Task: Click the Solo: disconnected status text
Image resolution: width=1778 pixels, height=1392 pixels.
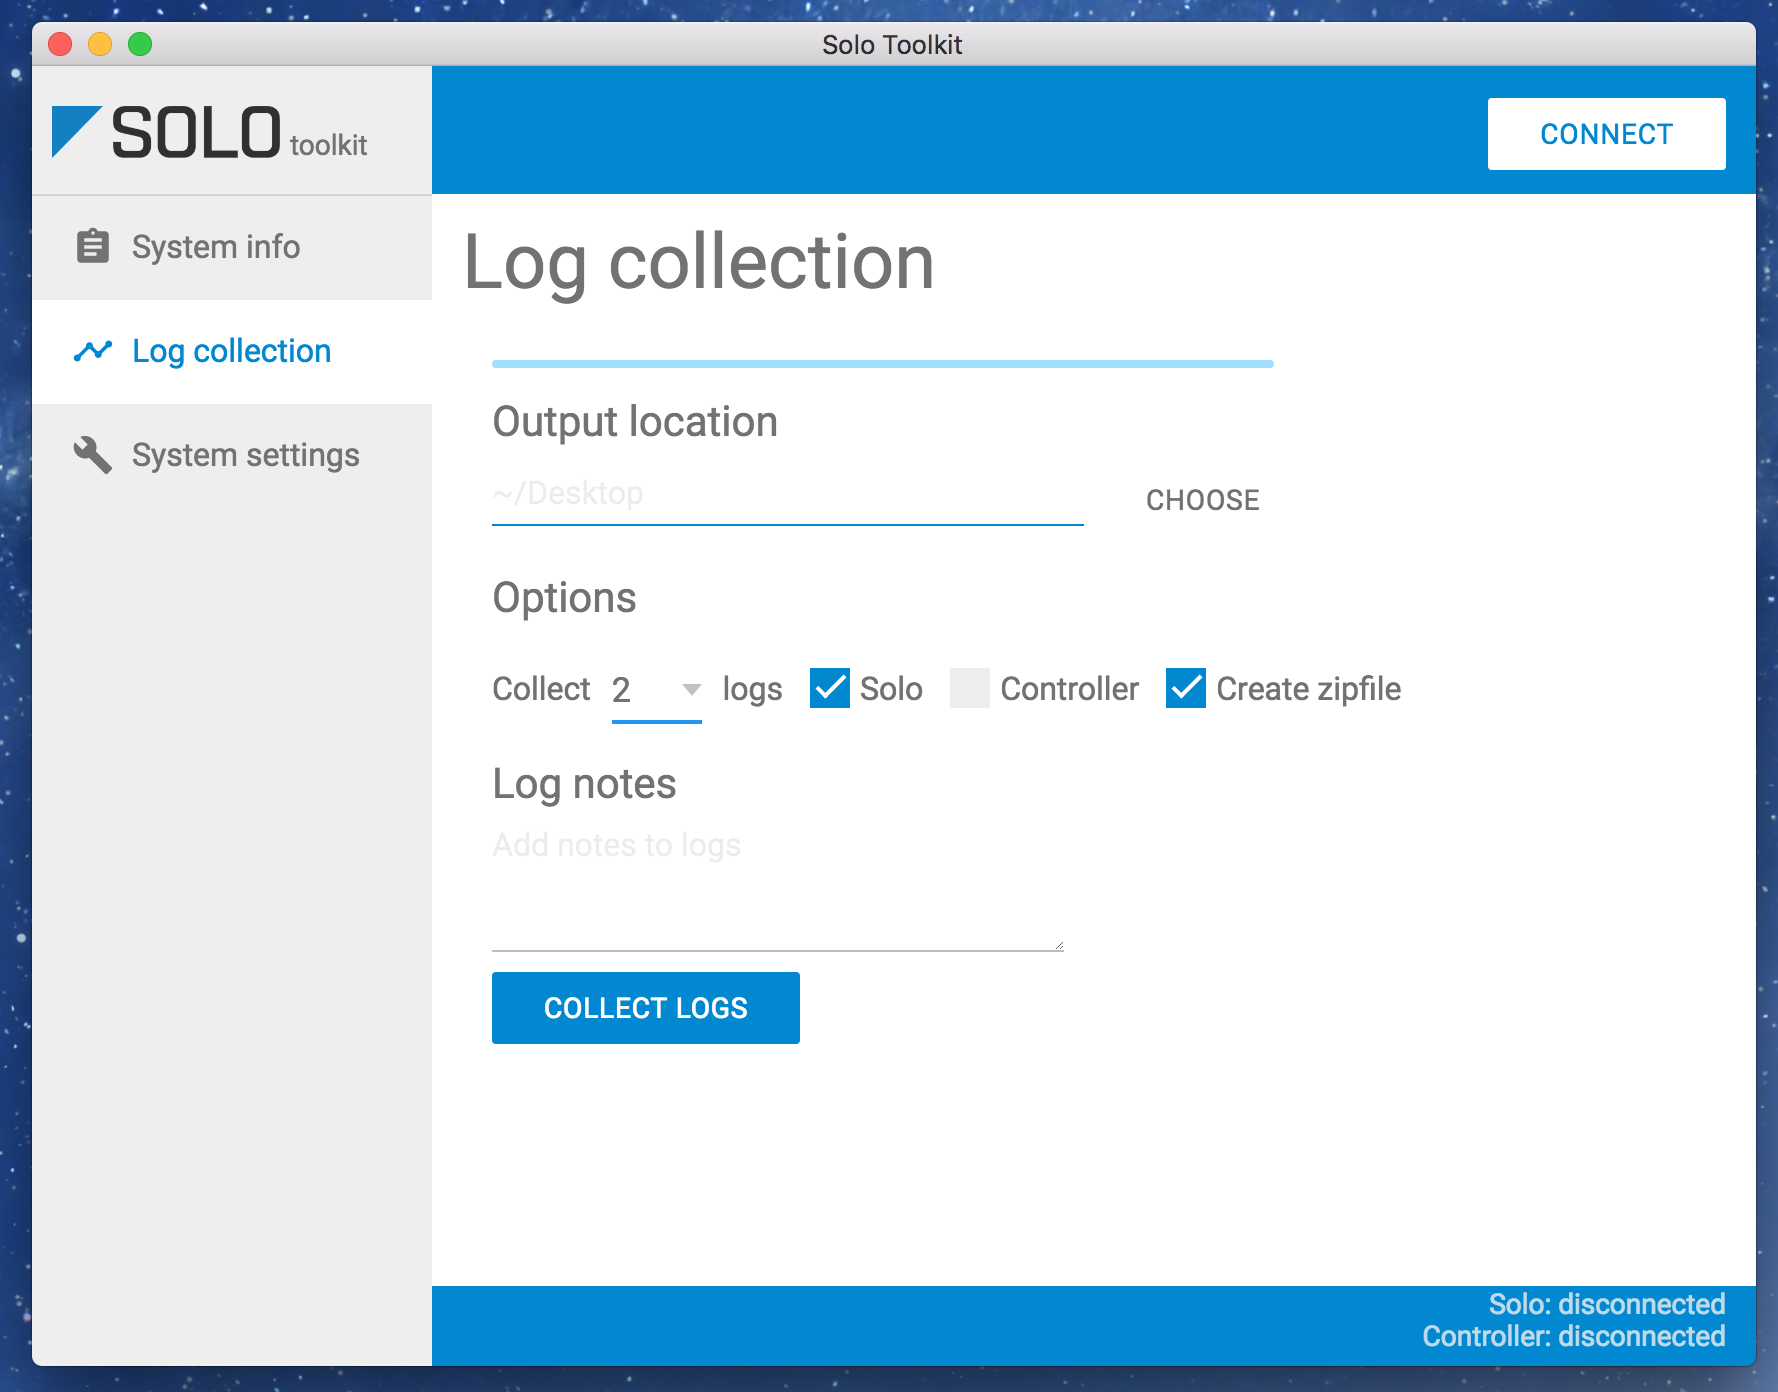Action: pos(1607,1304)
